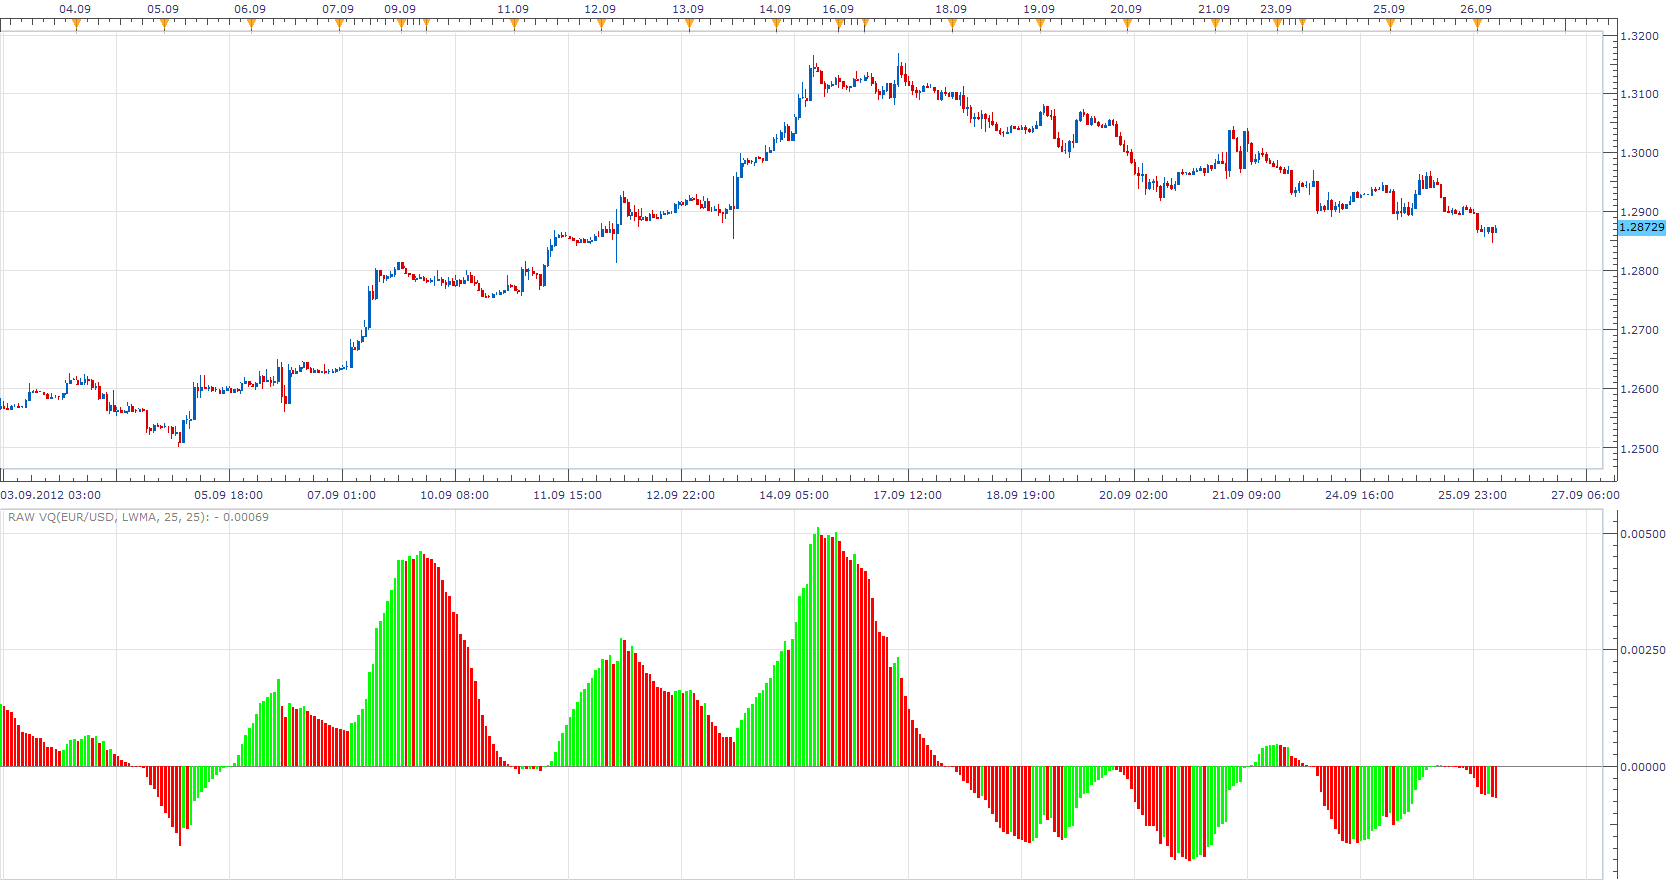1674x880 pixels.
Task: Select the 07.09 orange triangle marker
Action: [x=339, y=25]
